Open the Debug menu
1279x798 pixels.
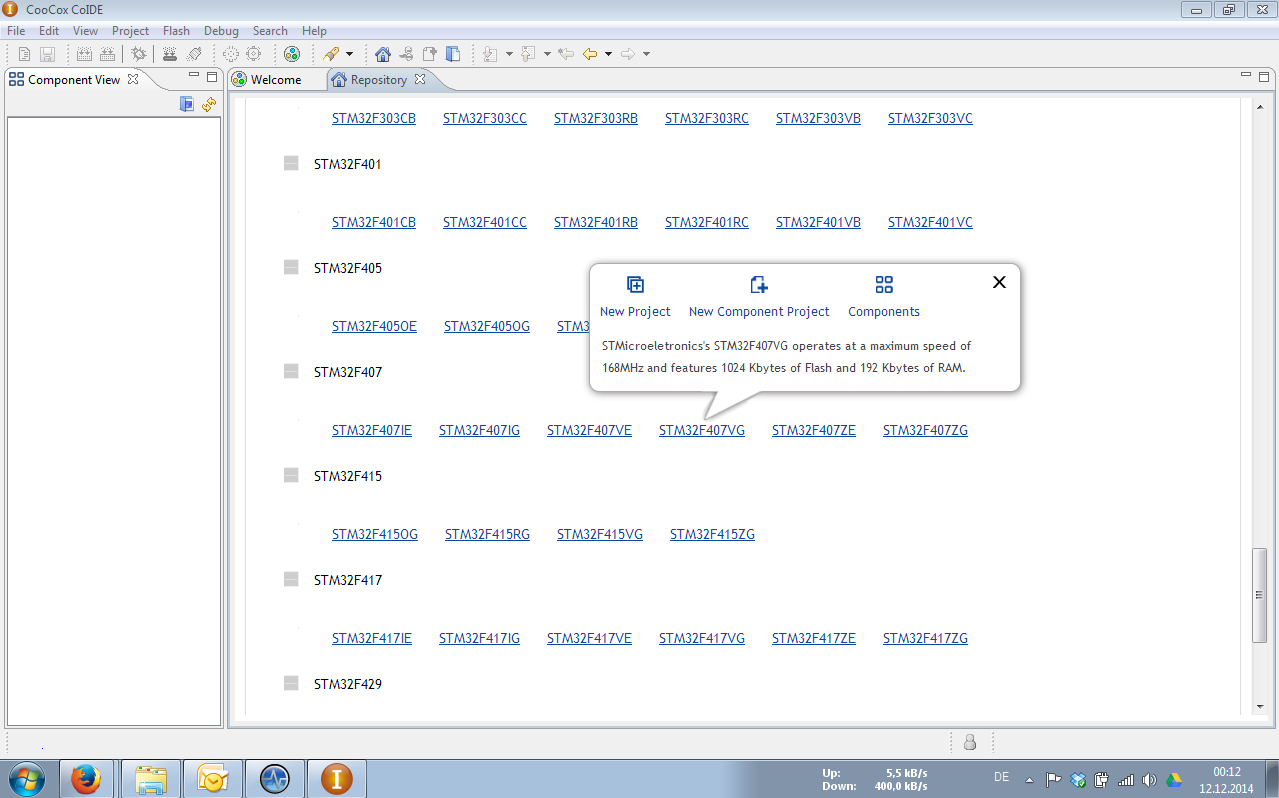click(x=221, y=31)
